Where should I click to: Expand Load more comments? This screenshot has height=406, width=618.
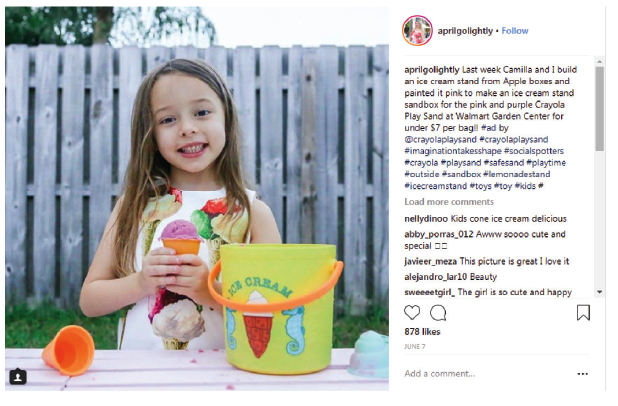[449, 202]
